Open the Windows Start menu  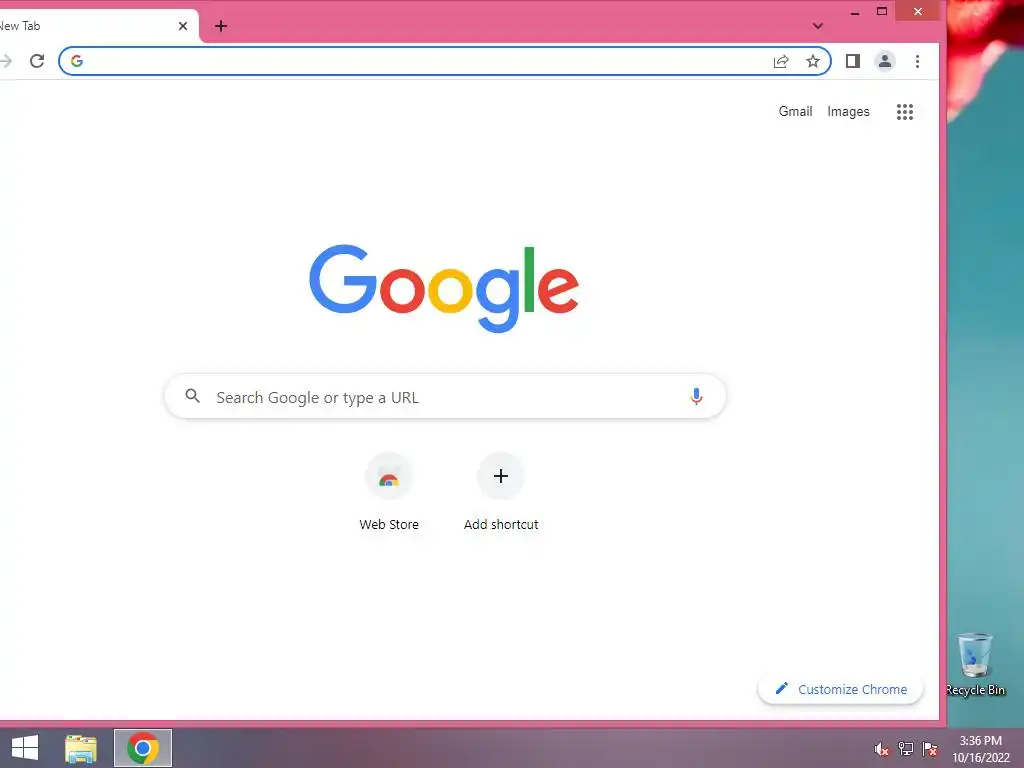(x=25, y=748)
